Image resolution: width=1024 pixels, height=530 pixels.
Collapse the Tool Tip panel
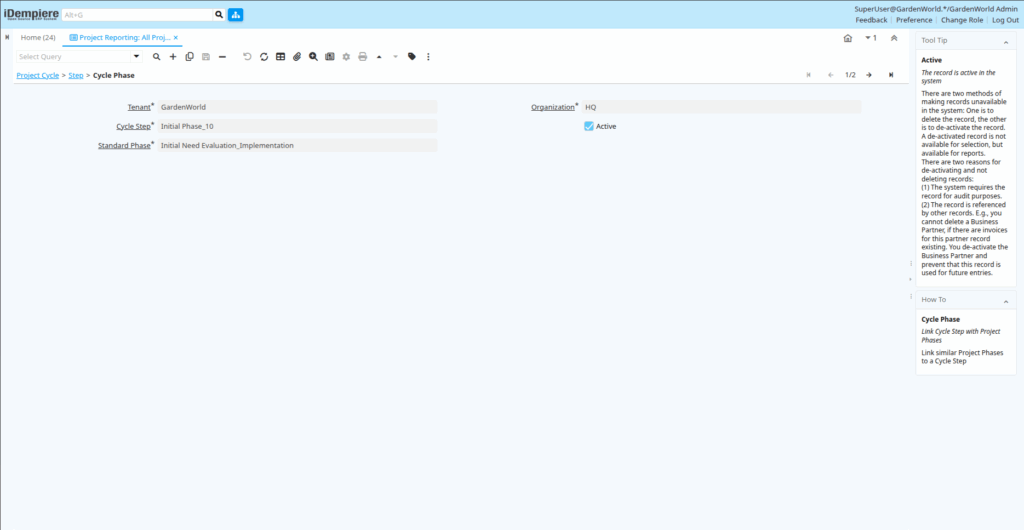[x=1006, y=42]
